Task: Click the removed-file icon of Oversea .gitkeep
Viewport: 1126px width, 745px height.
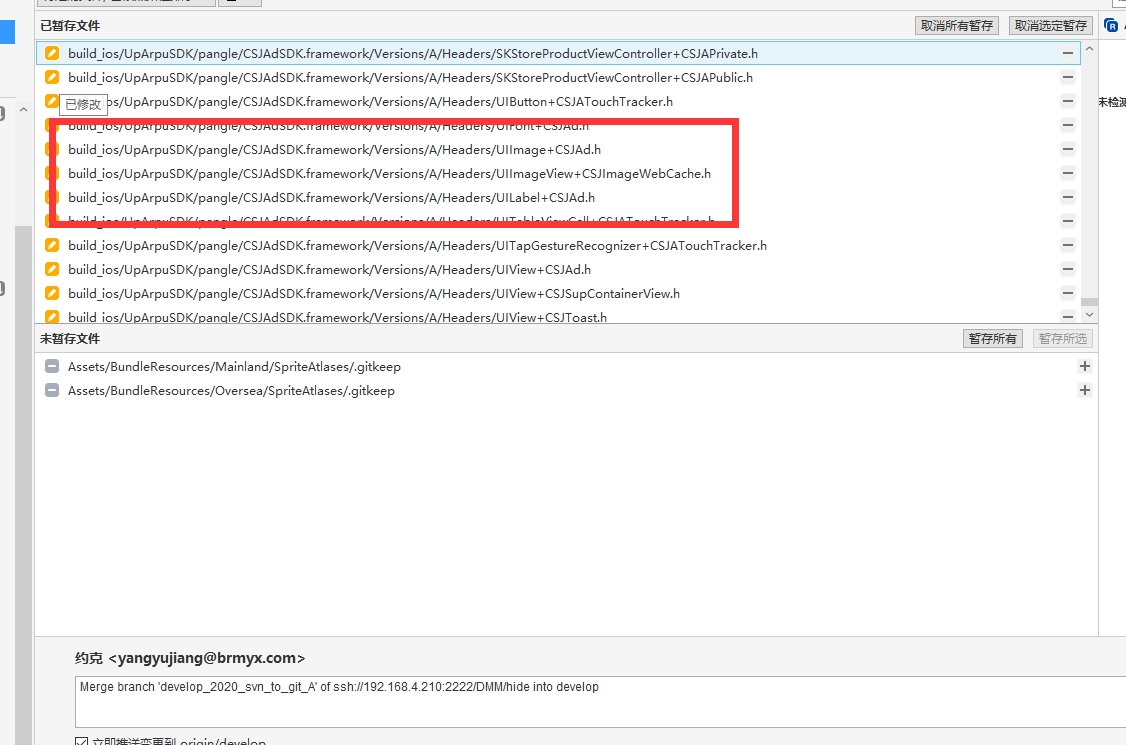Action: (x=52, y=390)
